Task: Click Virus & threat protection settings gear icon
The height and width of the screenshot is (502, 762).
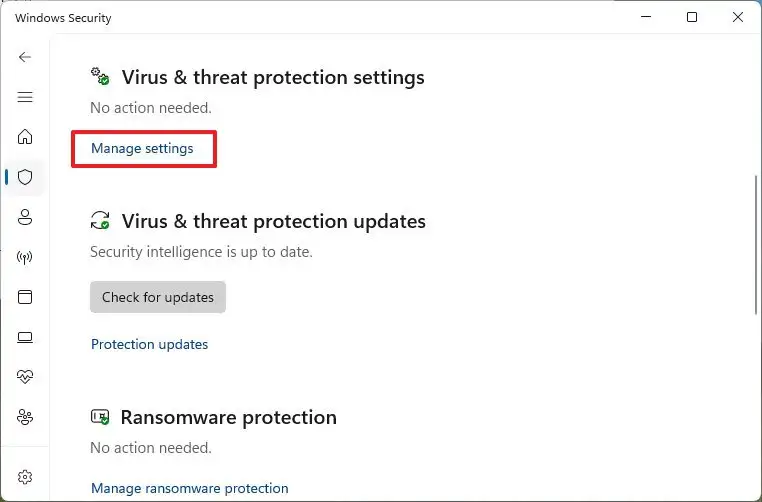Action: pyautogui.click(x=100, y=77)
